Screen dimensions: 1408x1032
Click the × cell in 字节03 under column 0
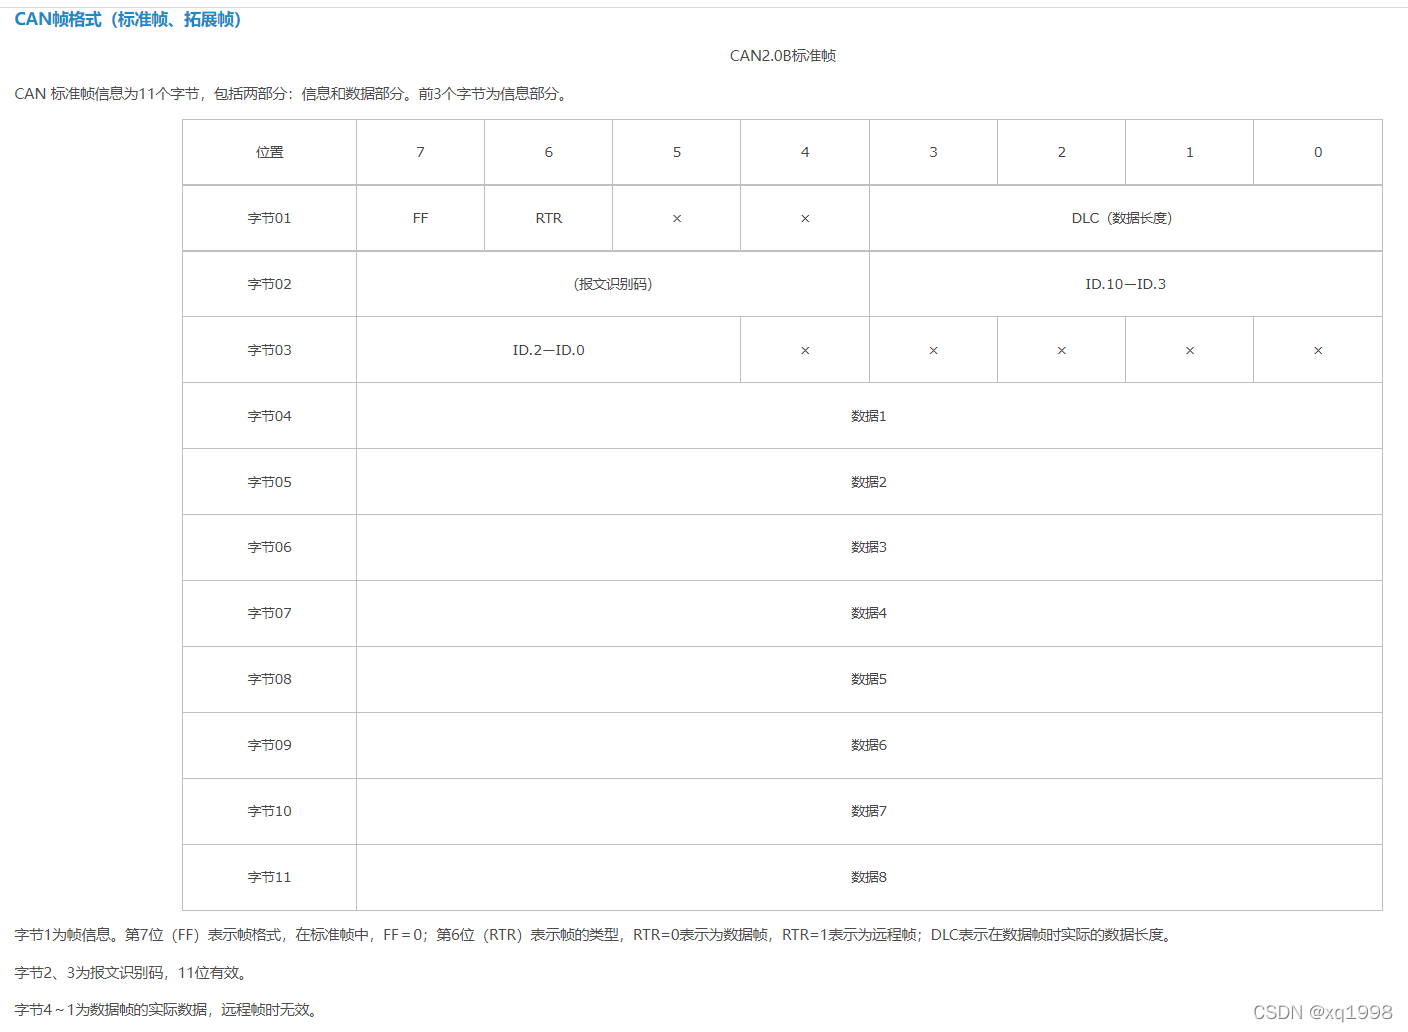click(x=1318, y=350)
